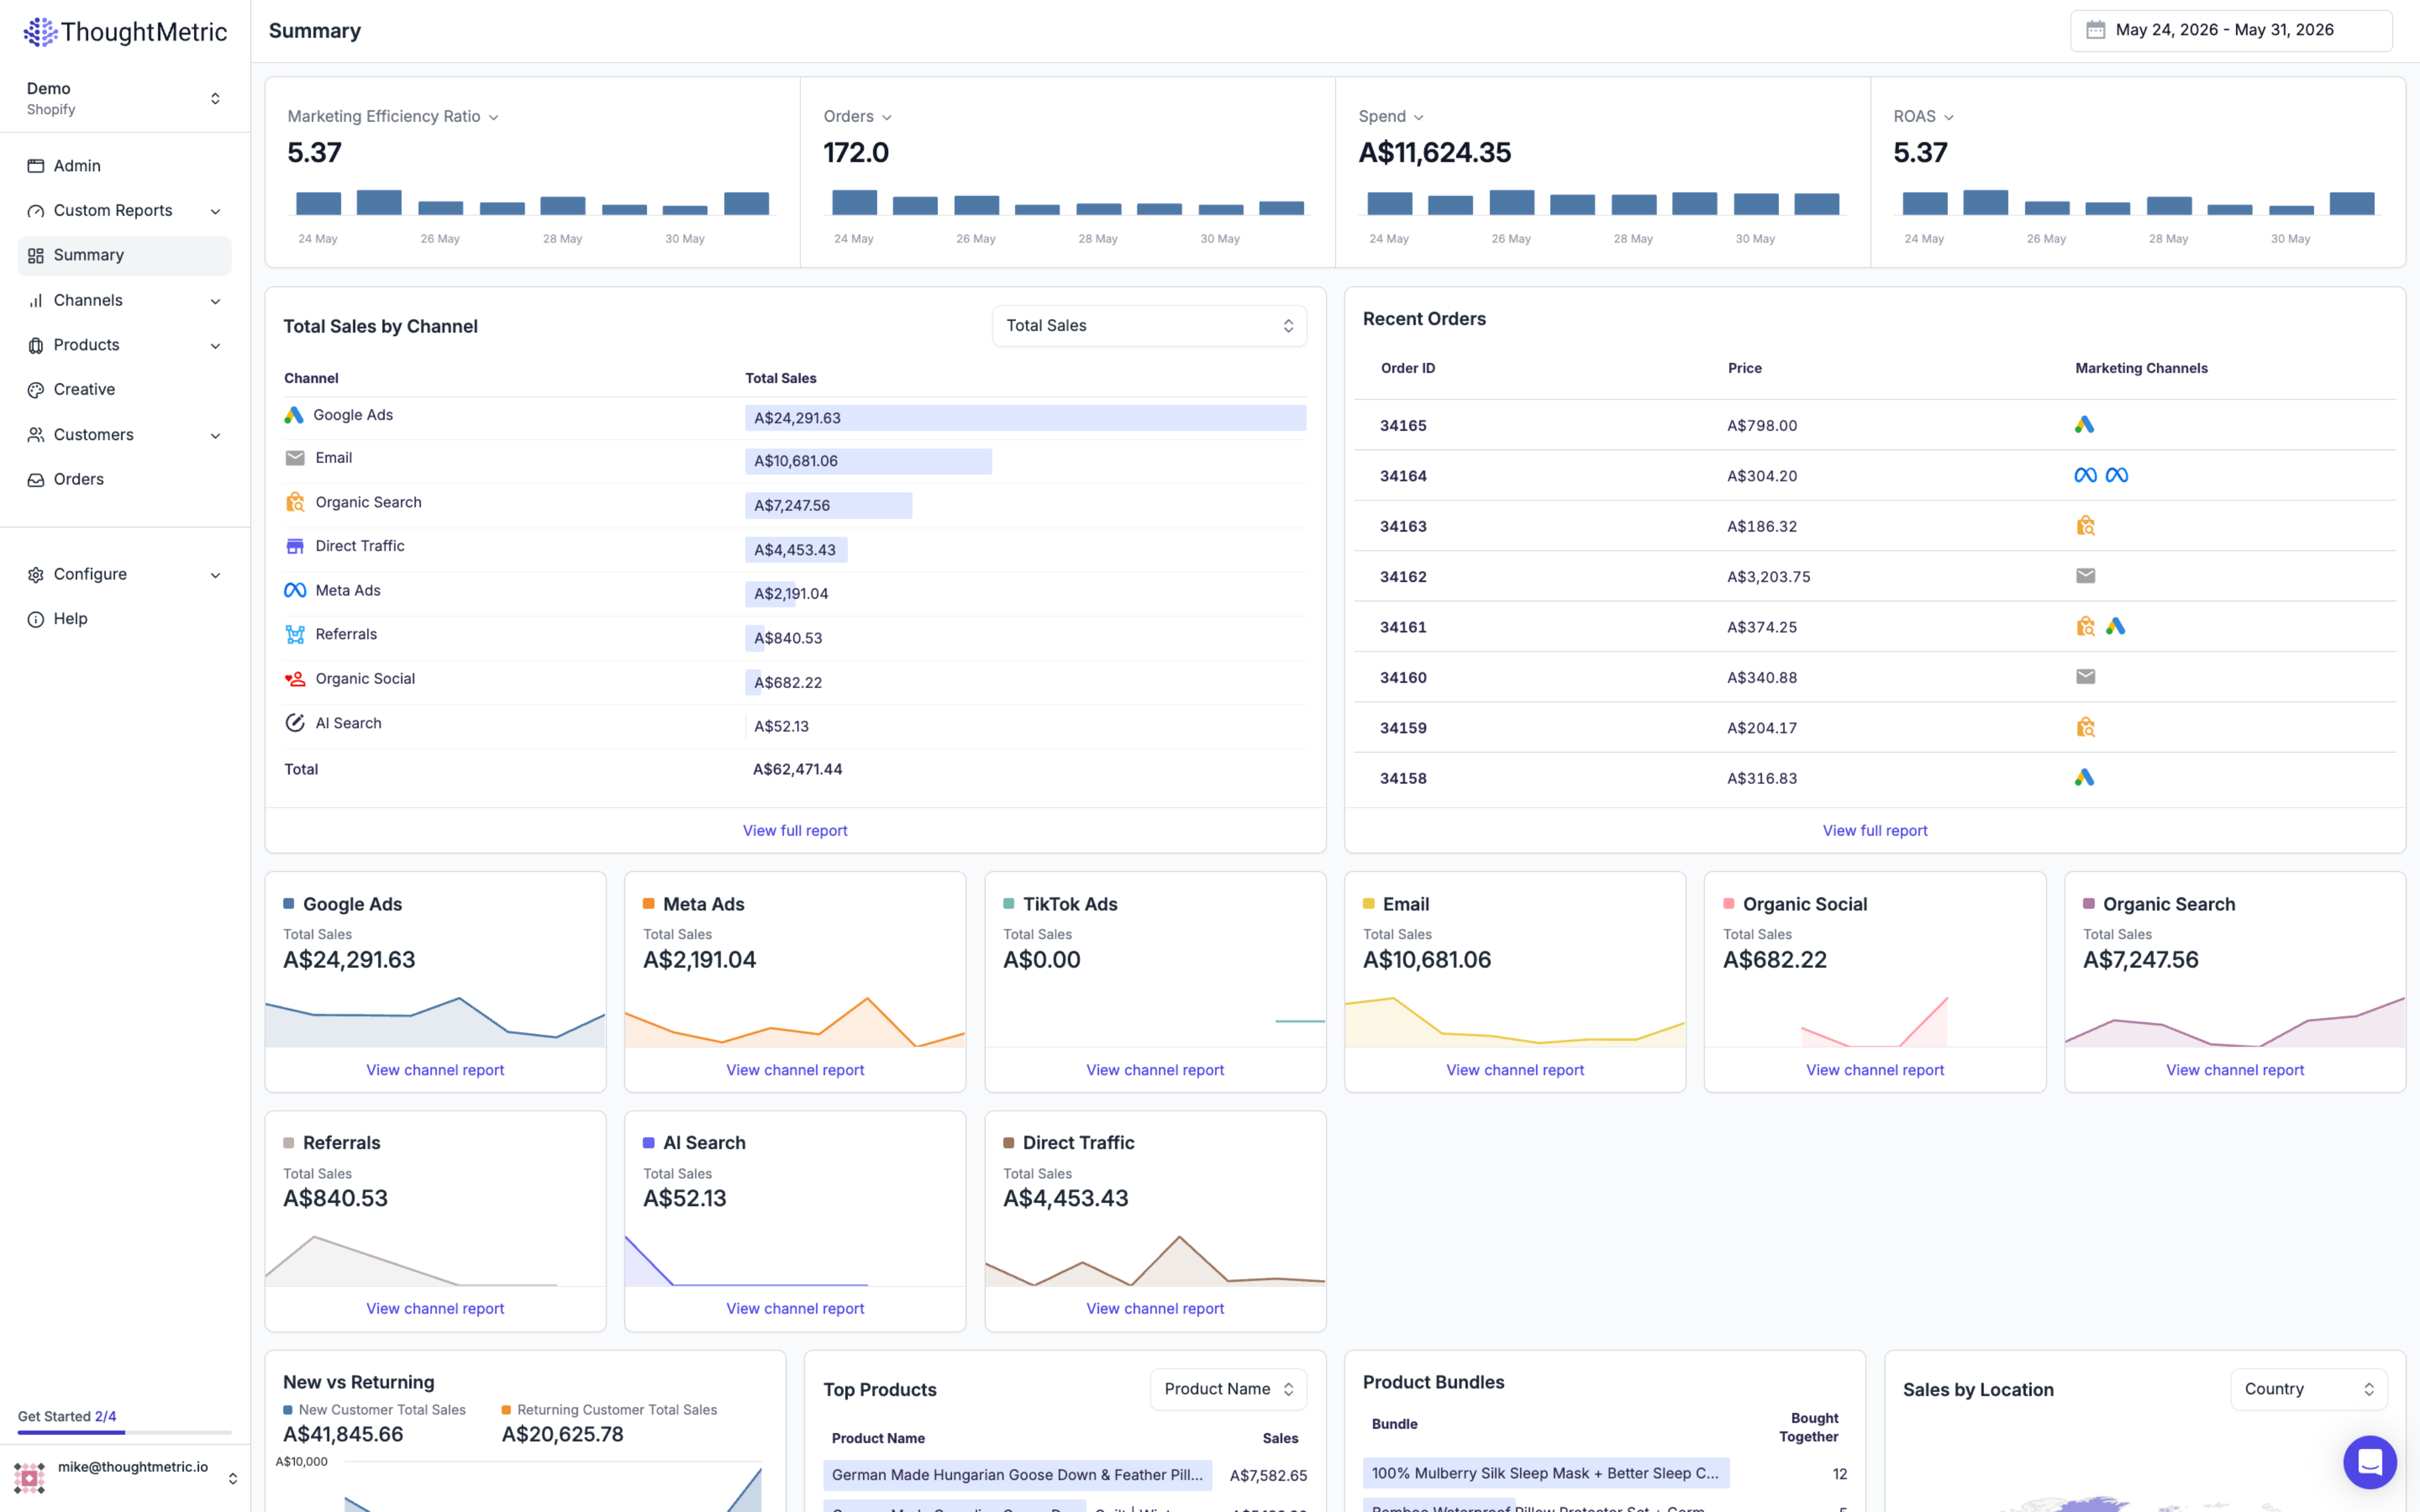This screenshot has width=2420, height=1512.
Task: Expand the Configure sidebar section
Action: click(124, 574)
